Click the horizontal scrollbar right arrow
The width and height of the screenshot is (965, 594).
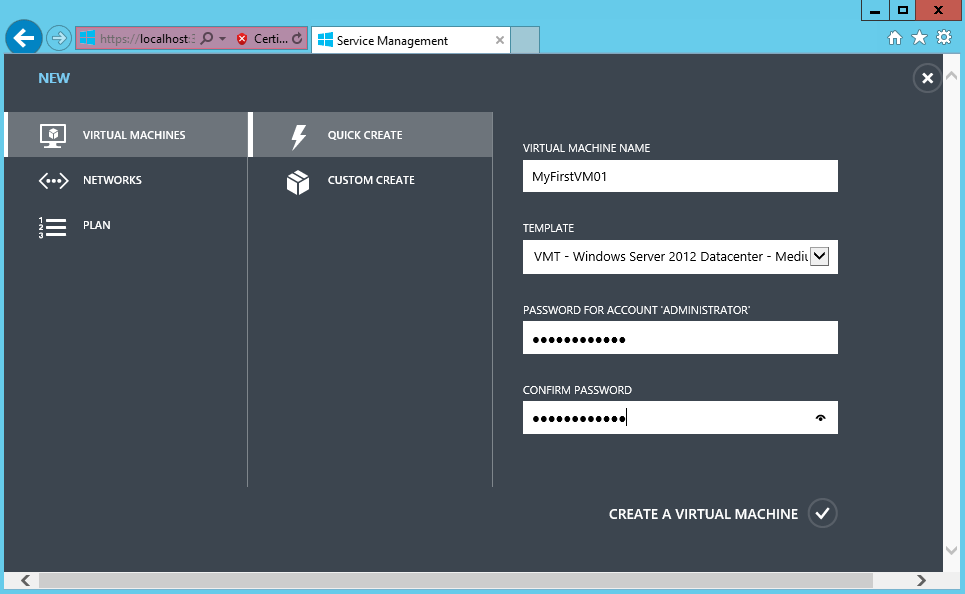click(921, 580)
